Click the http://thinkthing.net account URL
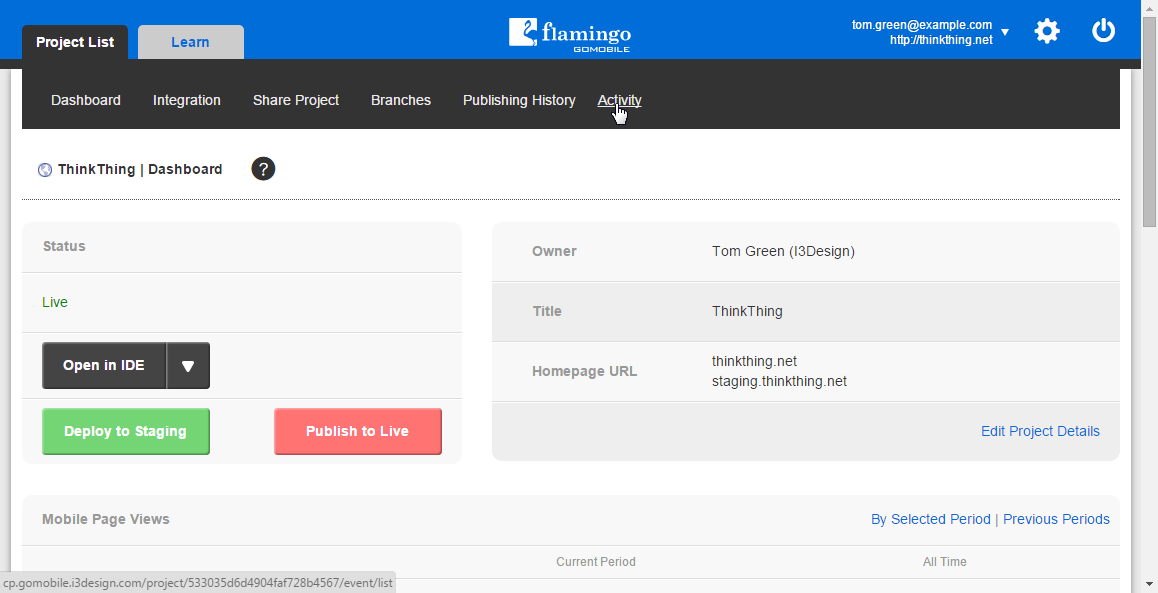The image size is (1158, 593). pos(941,40)
